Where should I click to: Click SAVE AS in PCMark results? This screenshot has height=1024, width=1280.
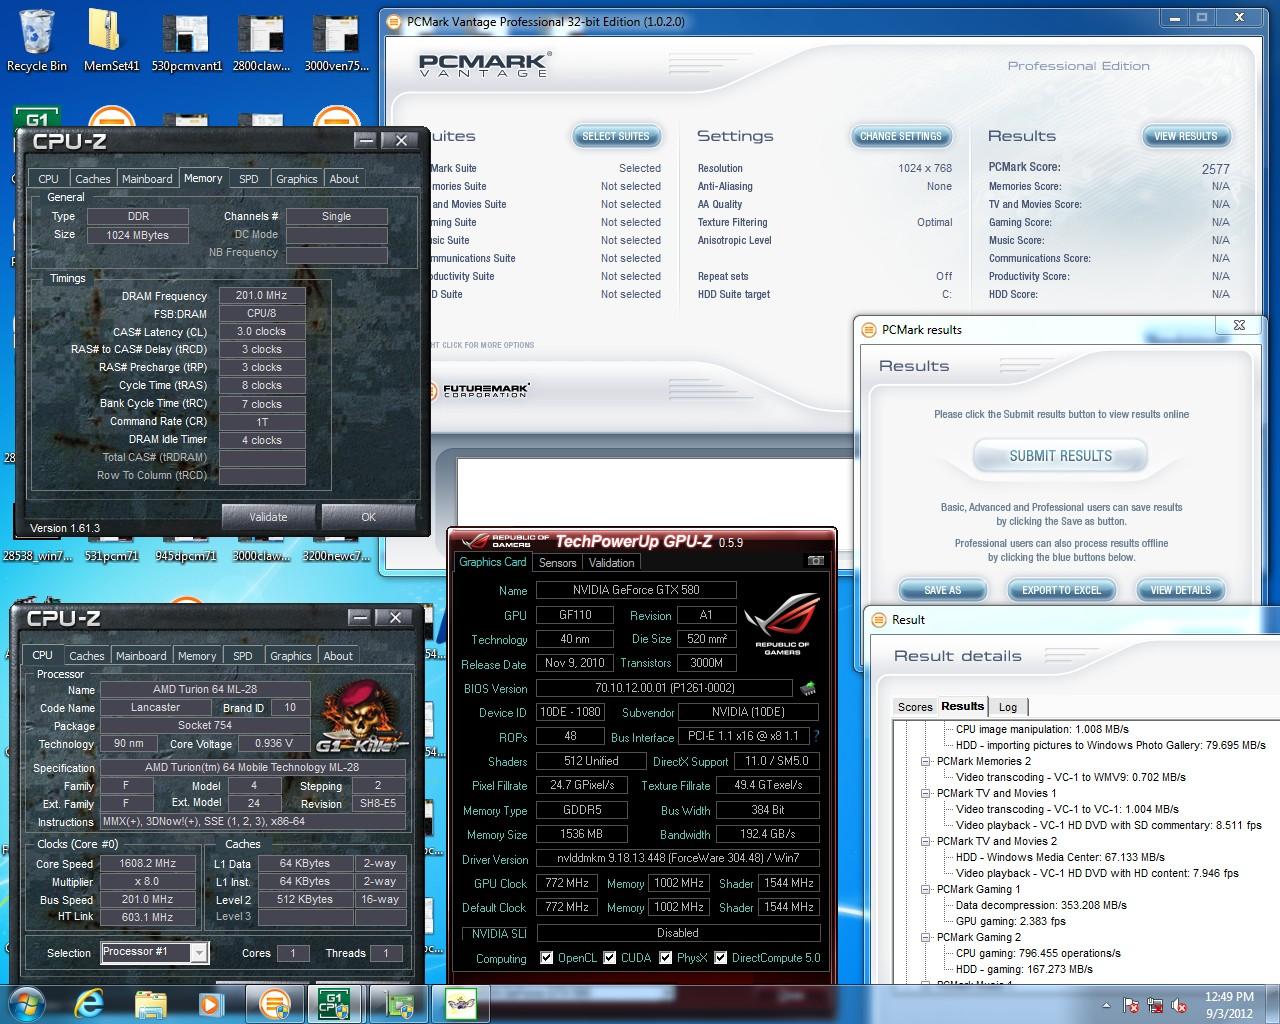[x=942, y=590]
